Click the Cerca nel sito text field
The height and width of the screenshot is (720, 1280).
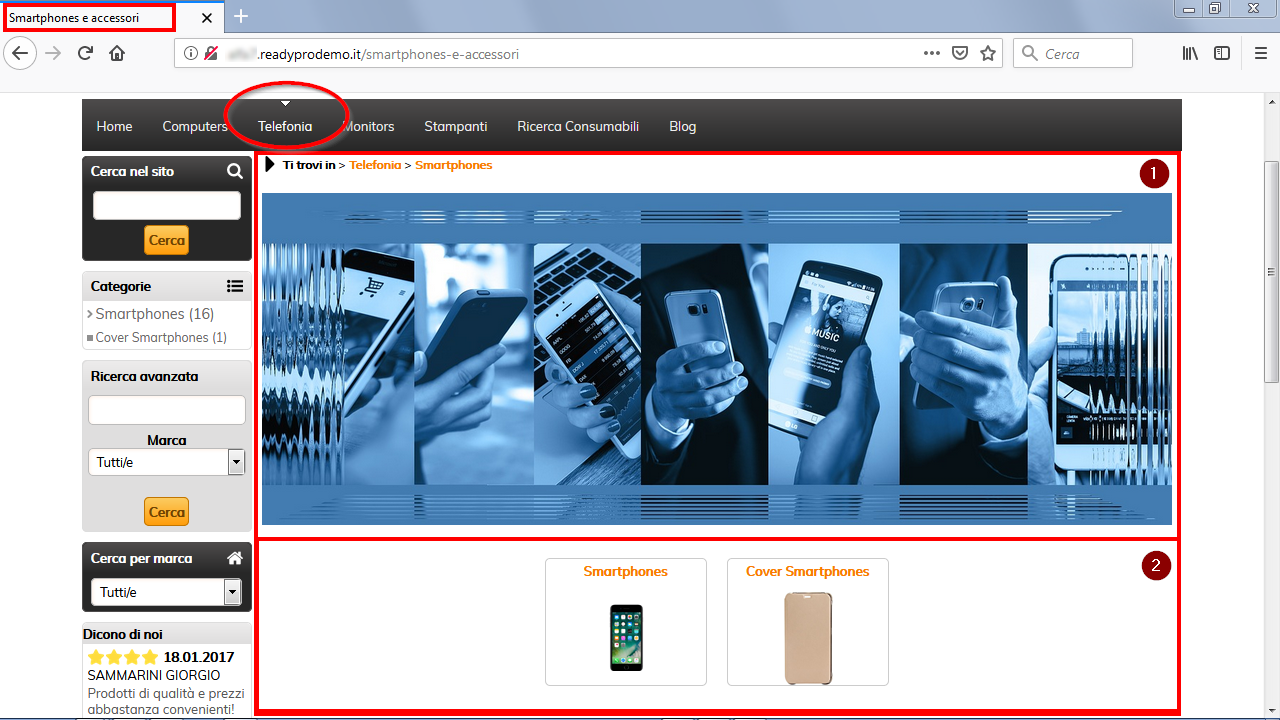tap(167, 205)
